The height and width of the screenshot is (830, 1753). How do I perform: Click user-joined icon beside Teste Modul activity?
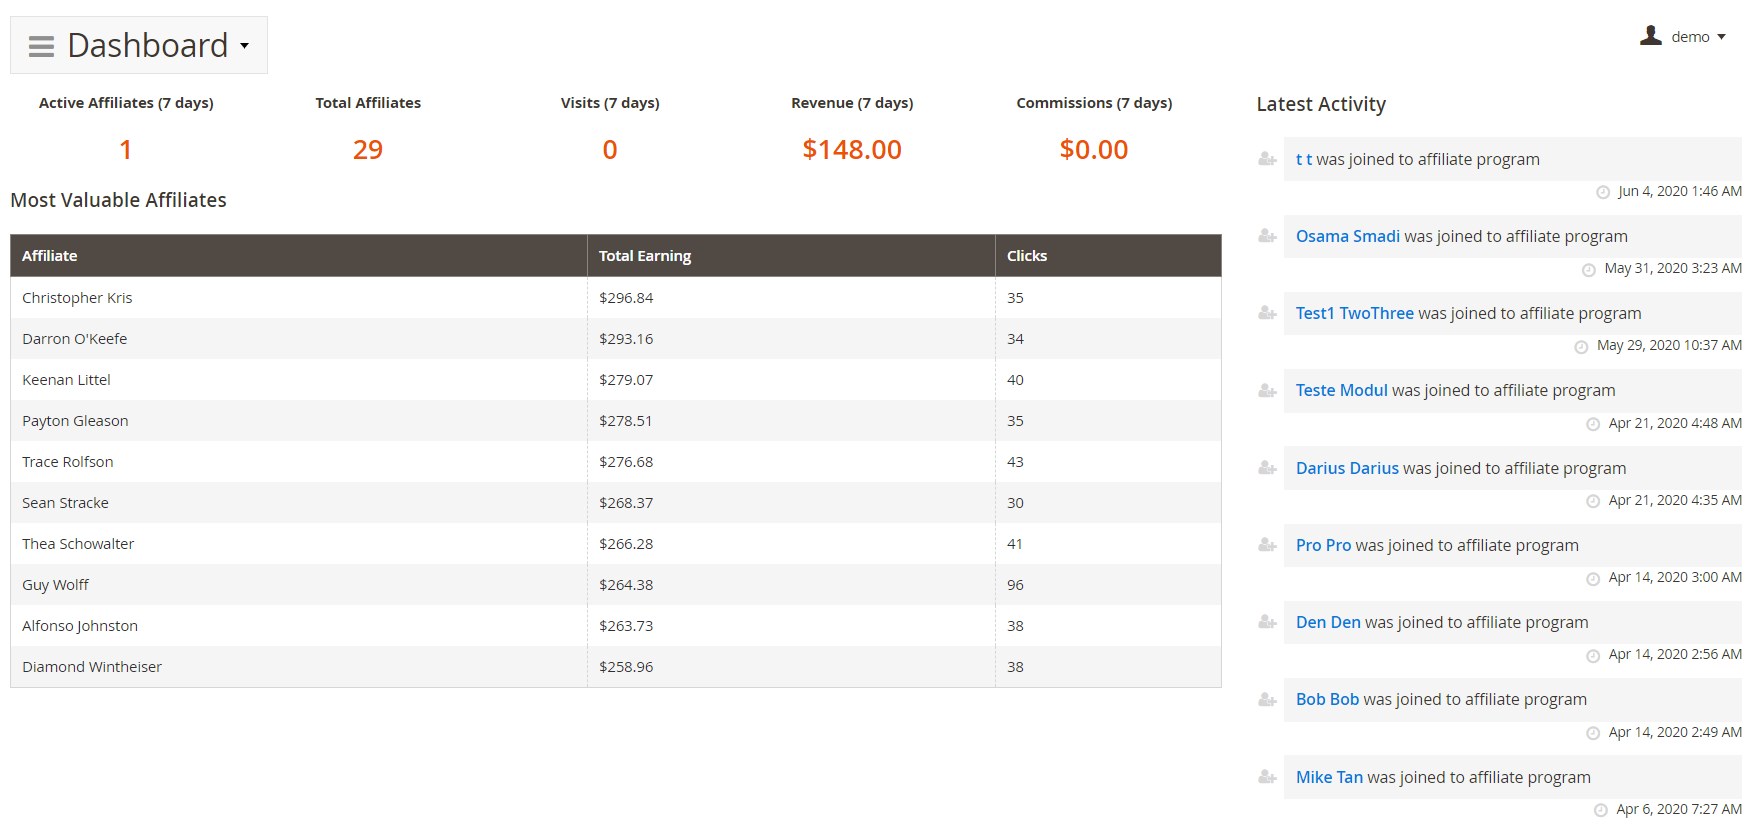click(1267, 391)
